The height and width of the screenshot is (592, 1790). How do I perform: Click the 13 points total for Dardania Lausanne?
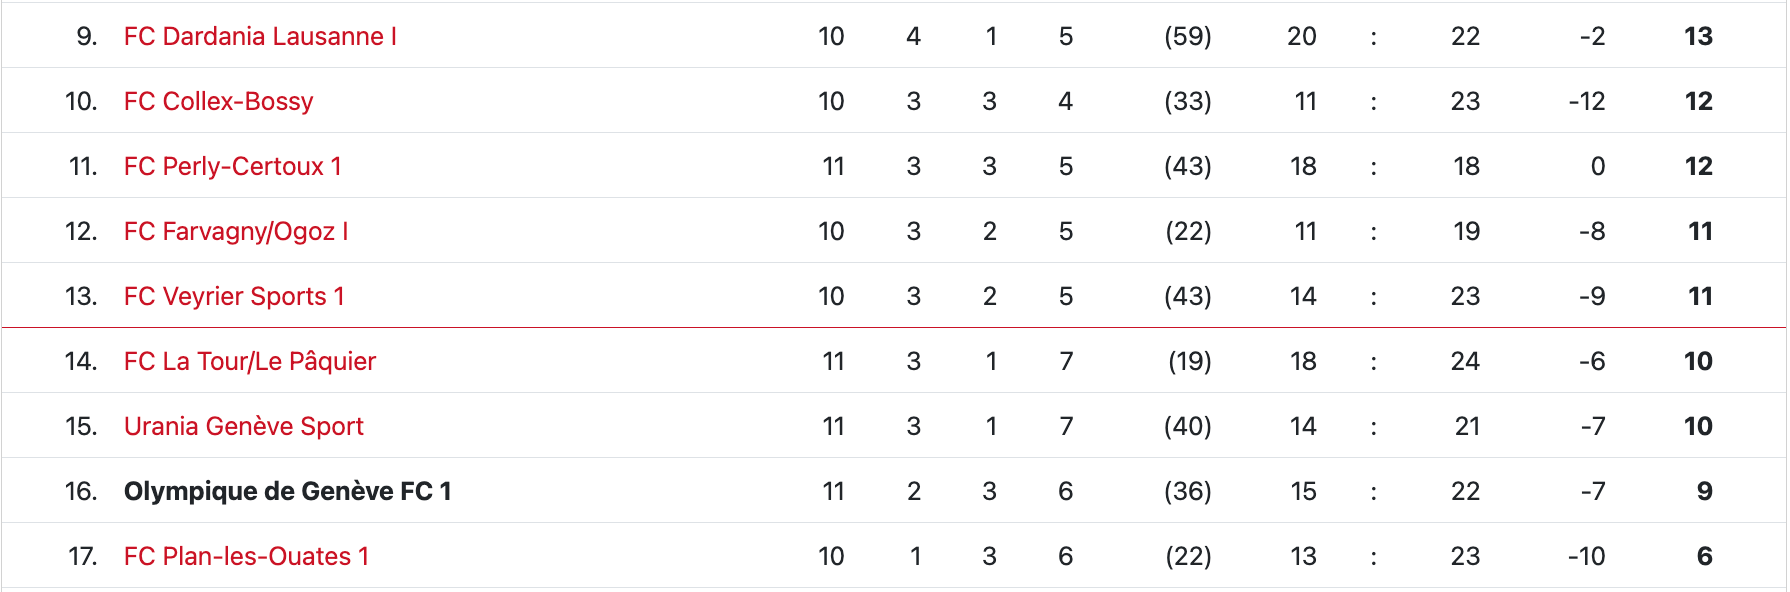[1698, 37]
